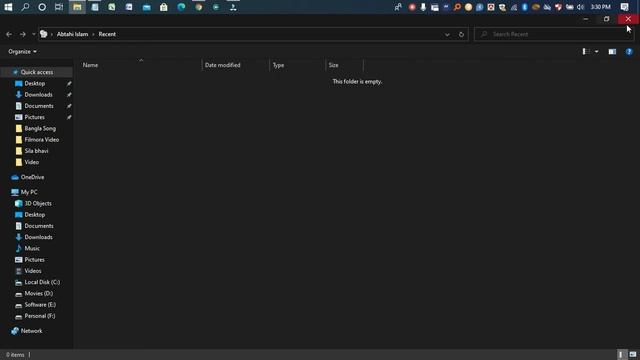Open pinned Pictures under Quick access
This screenshot has width=640, height=360.
pos(34,117)
